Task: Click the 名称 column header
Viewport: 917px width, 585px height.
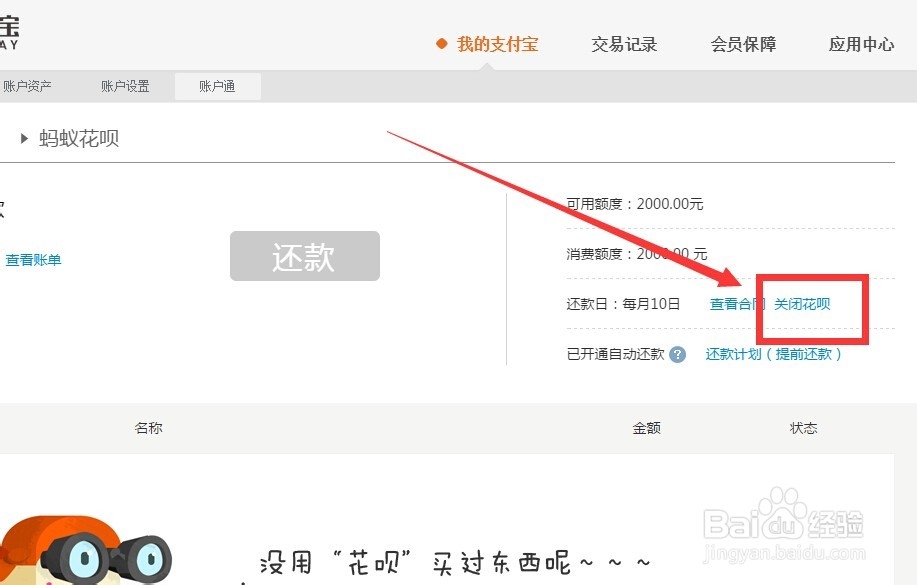Action: click(x=148, y=427)
